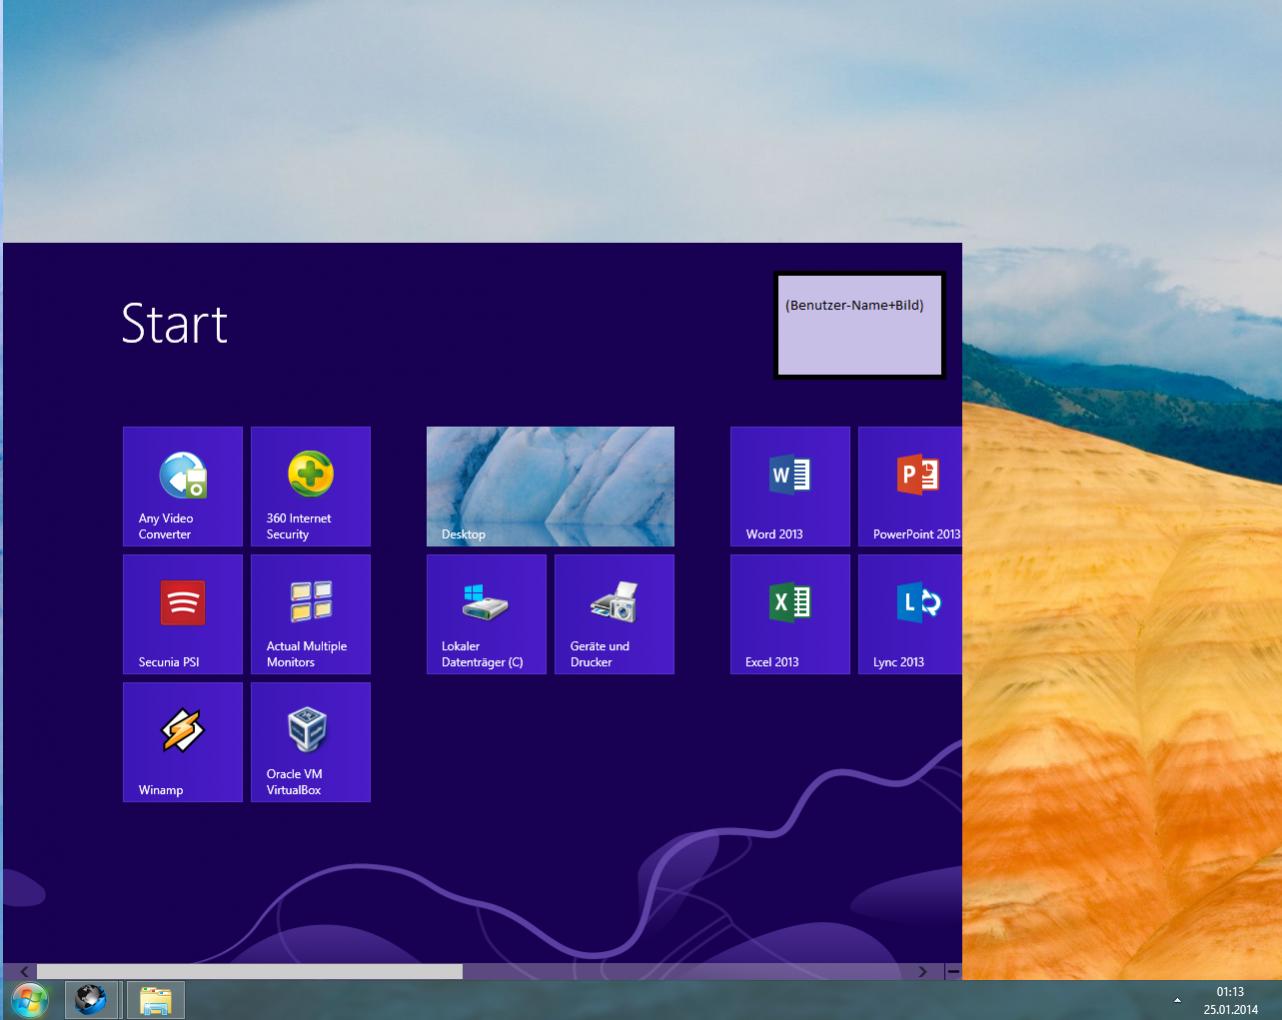This screenshot has width=1282, height=1020.
Task: Click the horizontal scrollbar thumb
Action: click(250, 972)
